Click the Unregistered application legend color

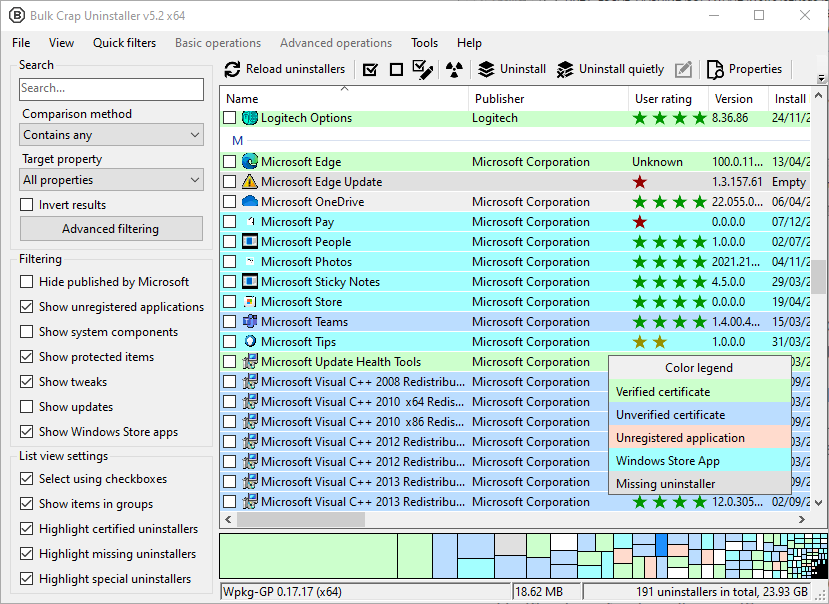point(699,438)
